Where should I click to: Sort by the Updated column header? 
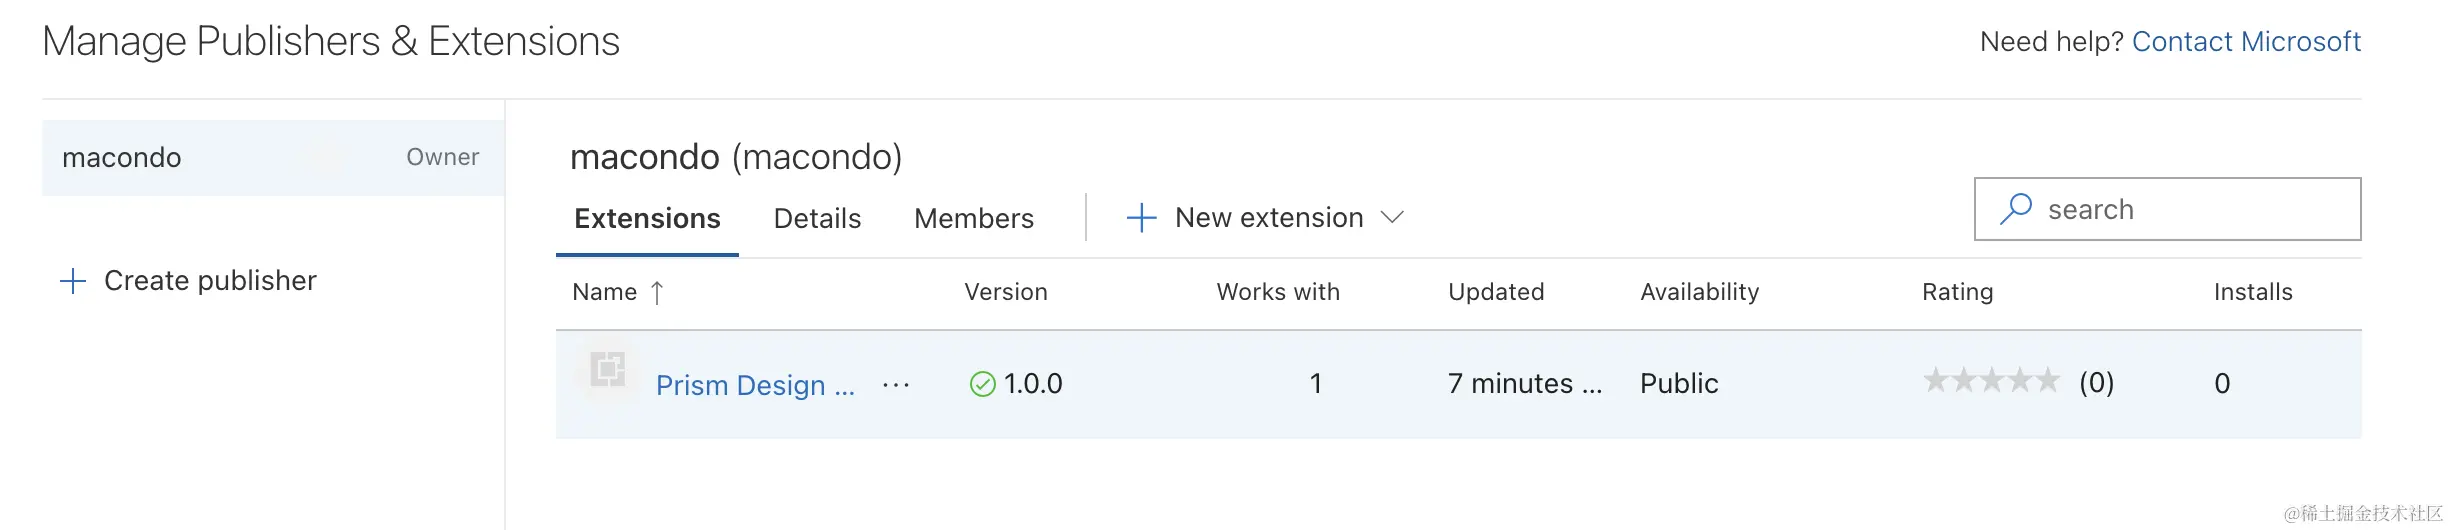[x=1496, y=292]
